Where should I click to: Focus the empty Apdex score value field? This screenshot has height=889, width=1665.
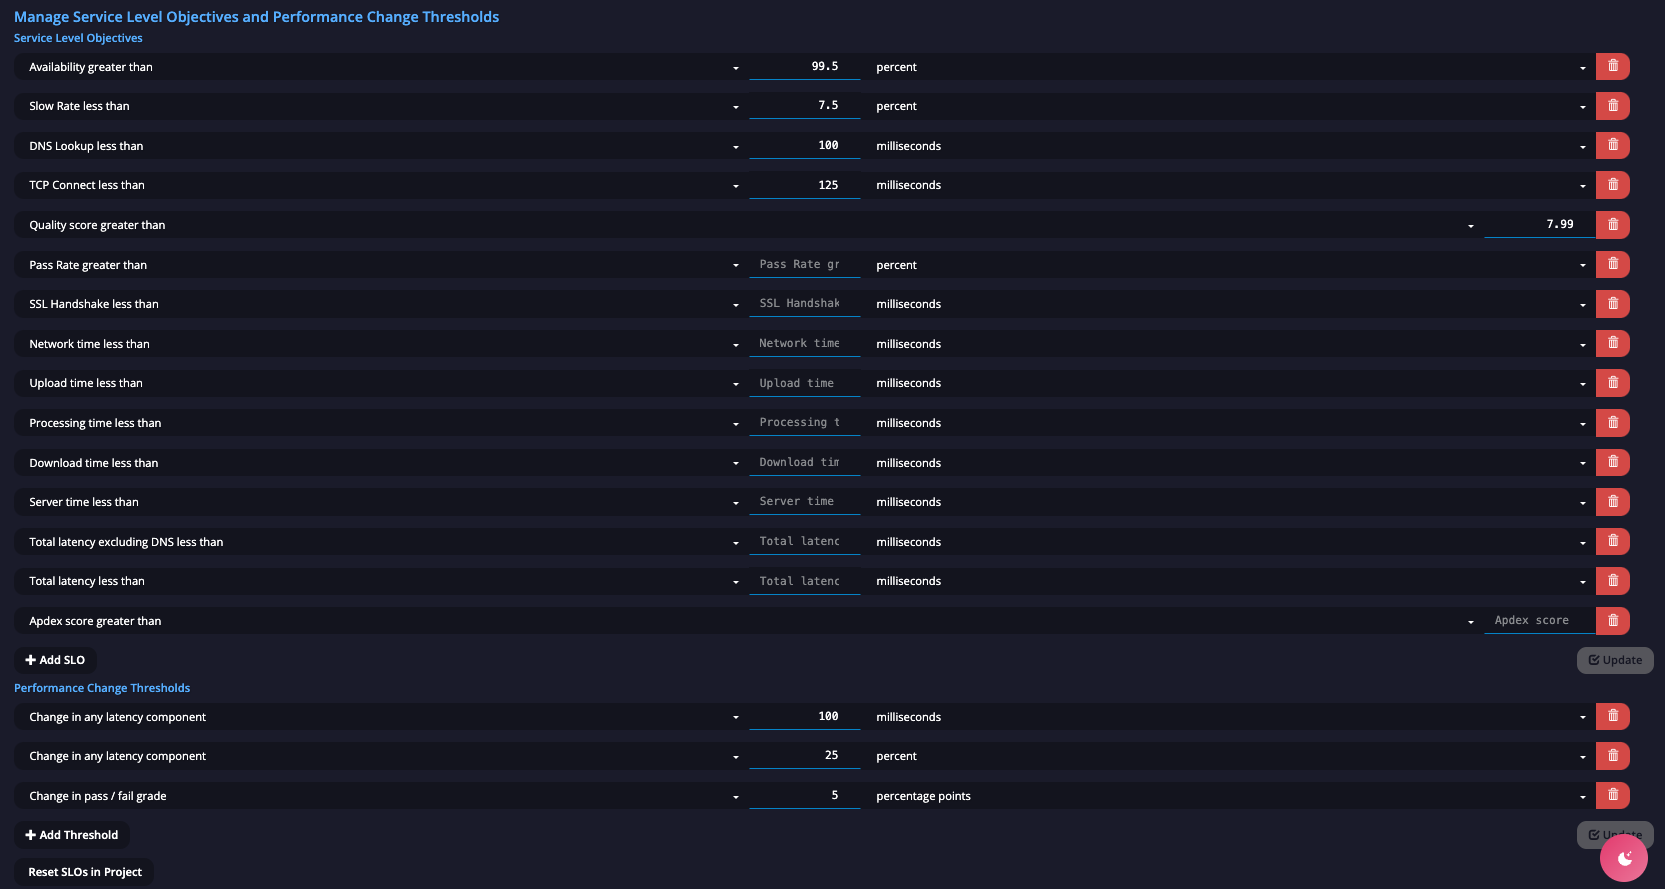point(1540,620)
